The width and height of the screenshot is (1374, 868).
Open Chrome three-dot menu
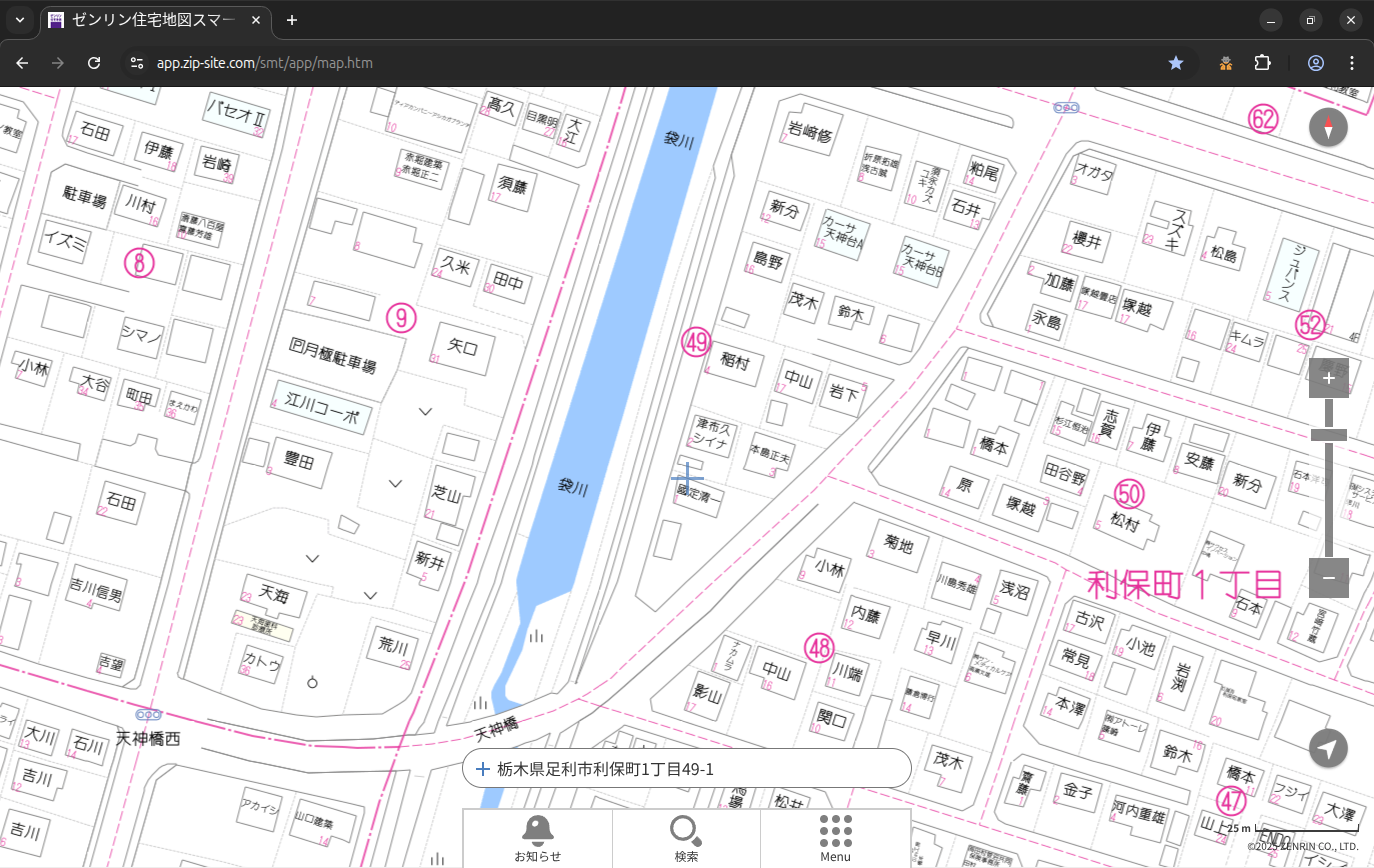pos(1352,63)
